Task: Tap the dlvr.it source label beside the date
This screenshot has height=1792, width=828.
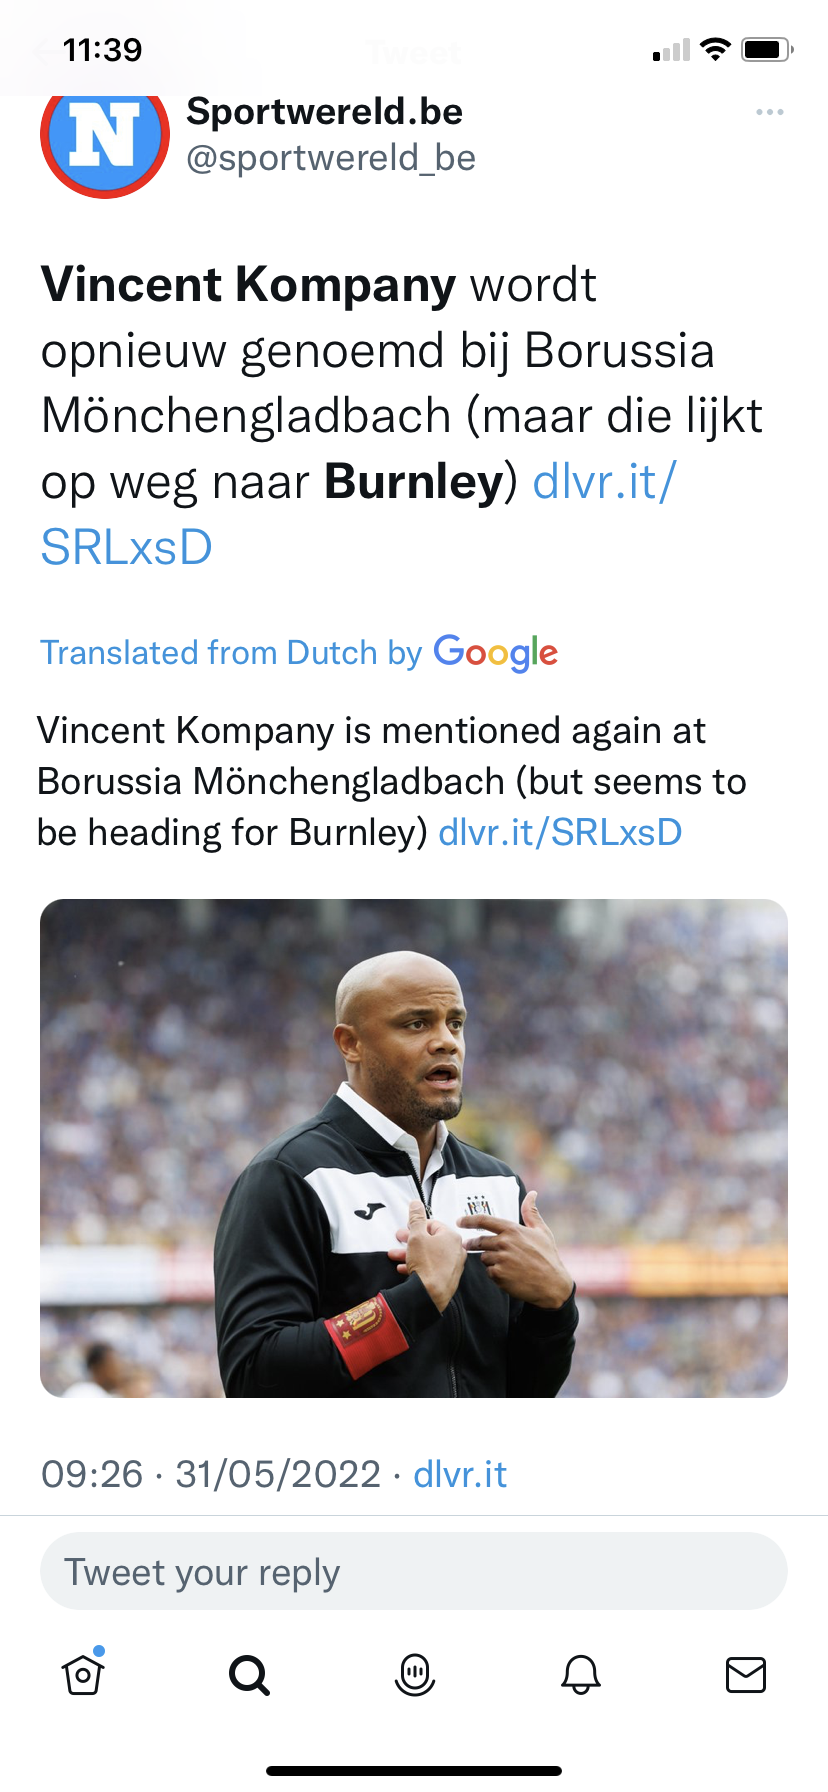Action: tap(460, 1474)
